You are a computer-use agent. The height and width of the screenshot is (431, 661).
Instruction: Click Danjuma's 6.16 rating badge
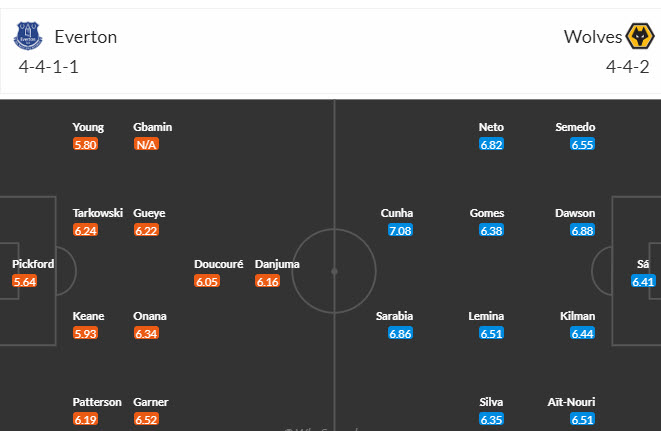(x=267, y=282)
